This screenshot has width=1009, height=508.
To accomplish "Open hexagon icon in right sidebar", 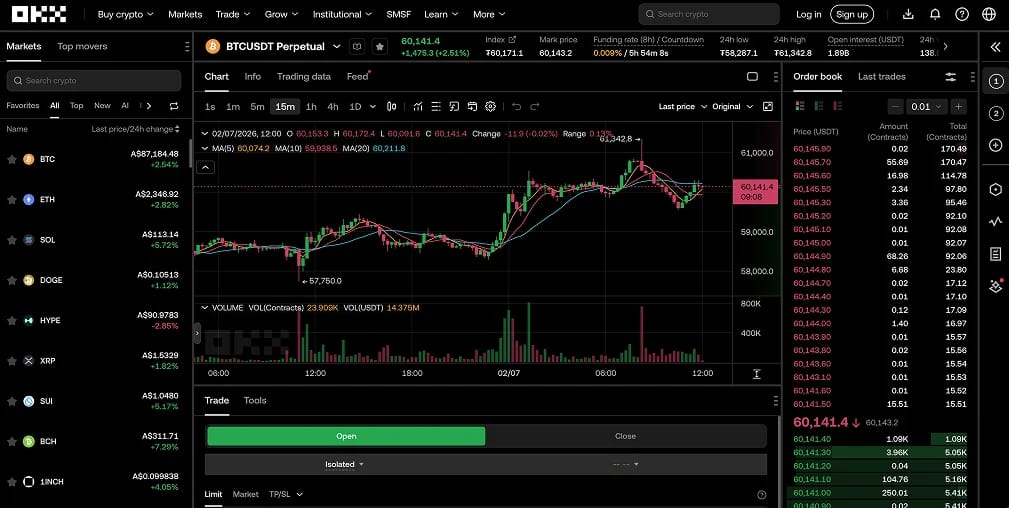I will 995,189.
